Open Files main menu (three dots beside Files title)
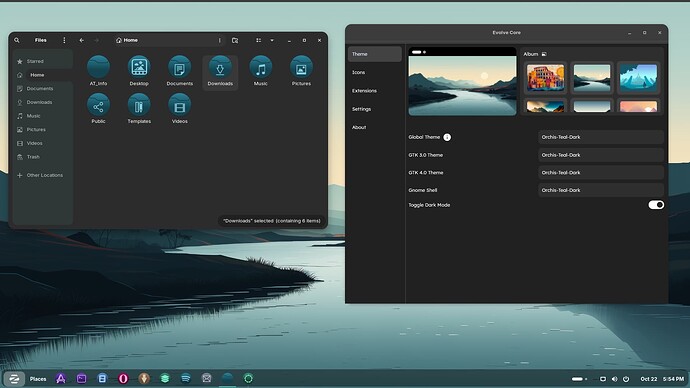690x388 pixels. pos(64,40)
